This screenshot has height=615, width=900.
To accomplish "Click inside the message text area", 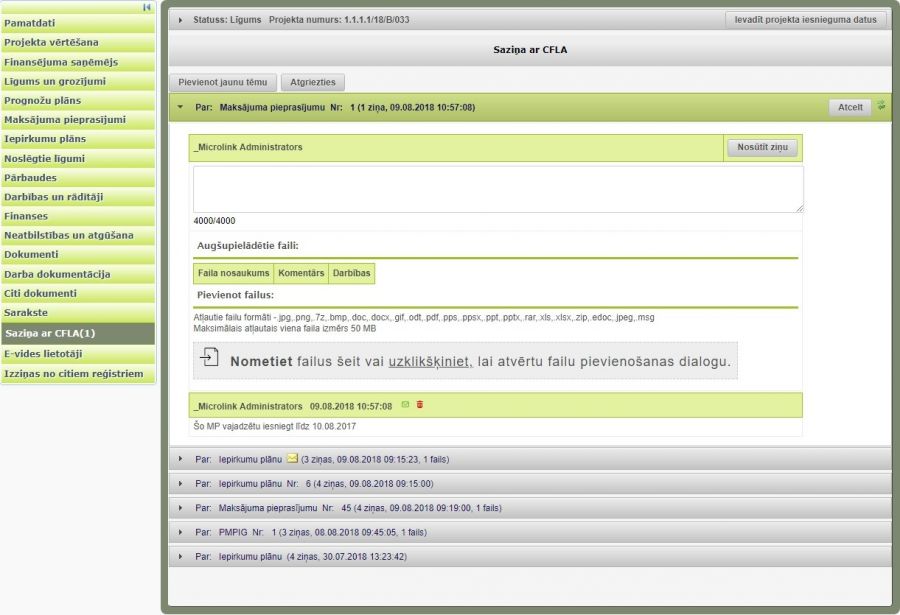I will coord(497,189).
